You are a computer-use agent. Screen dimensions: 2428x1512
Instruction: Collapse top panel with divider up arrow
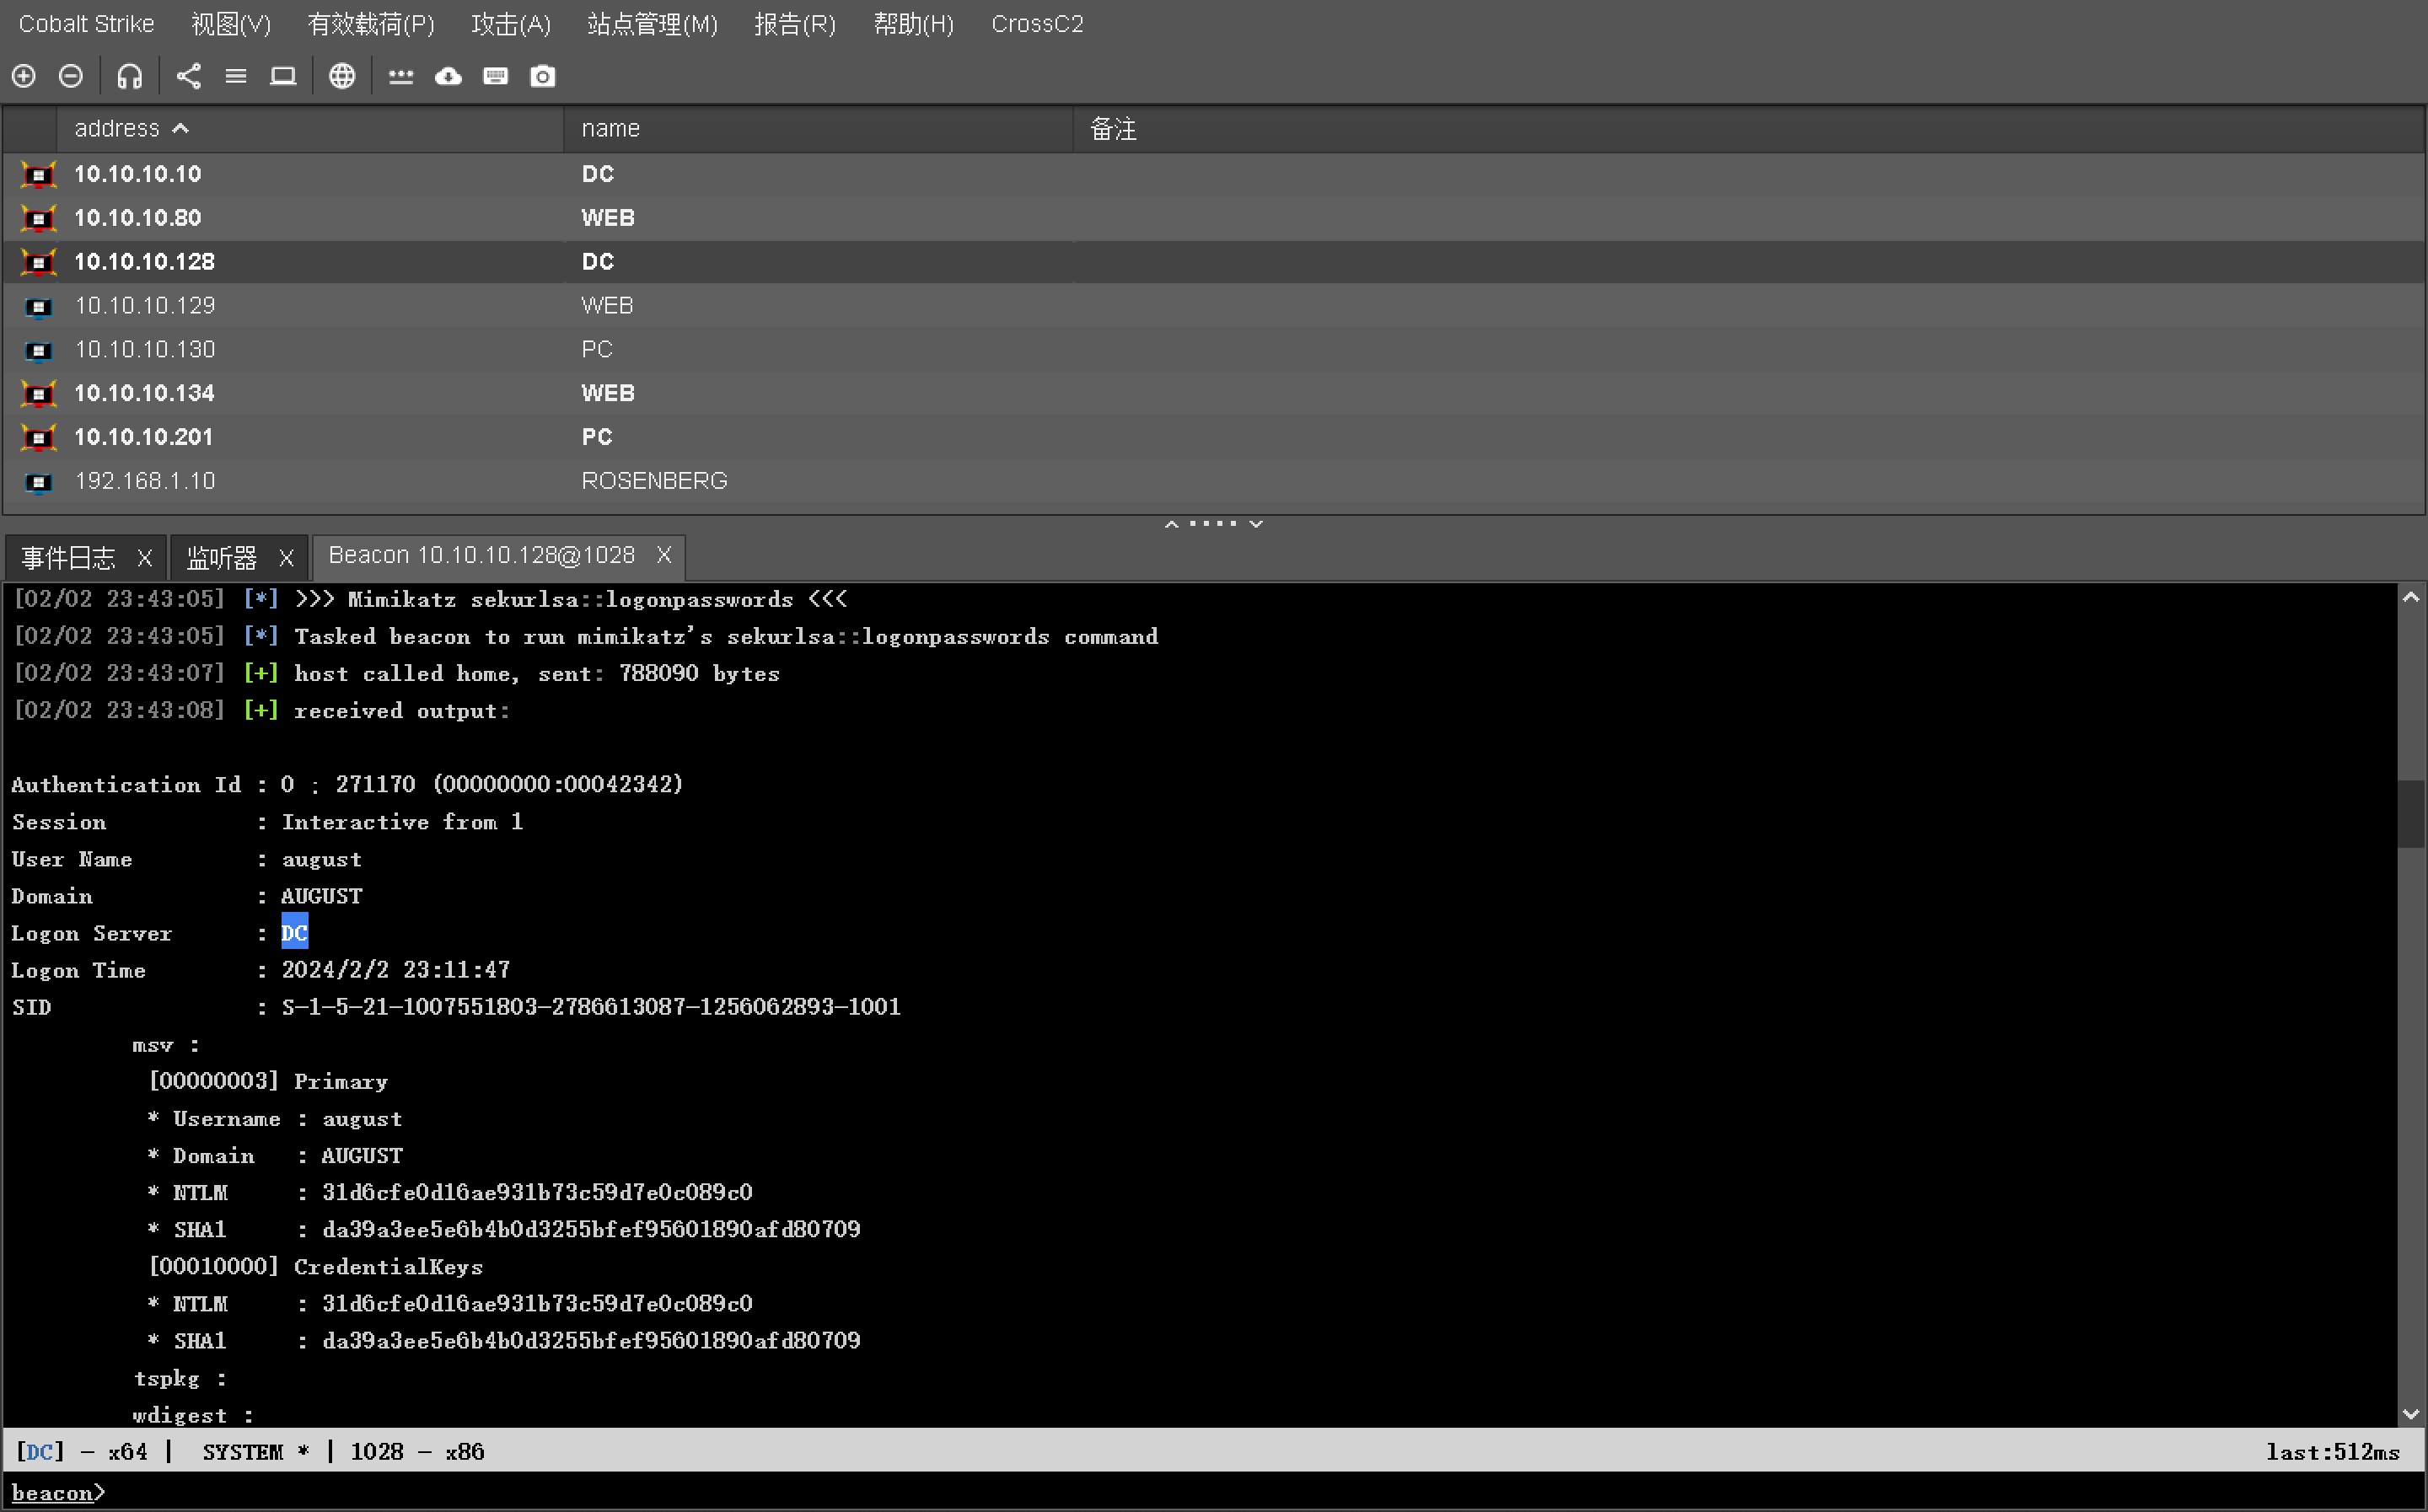coord(1171,524)
